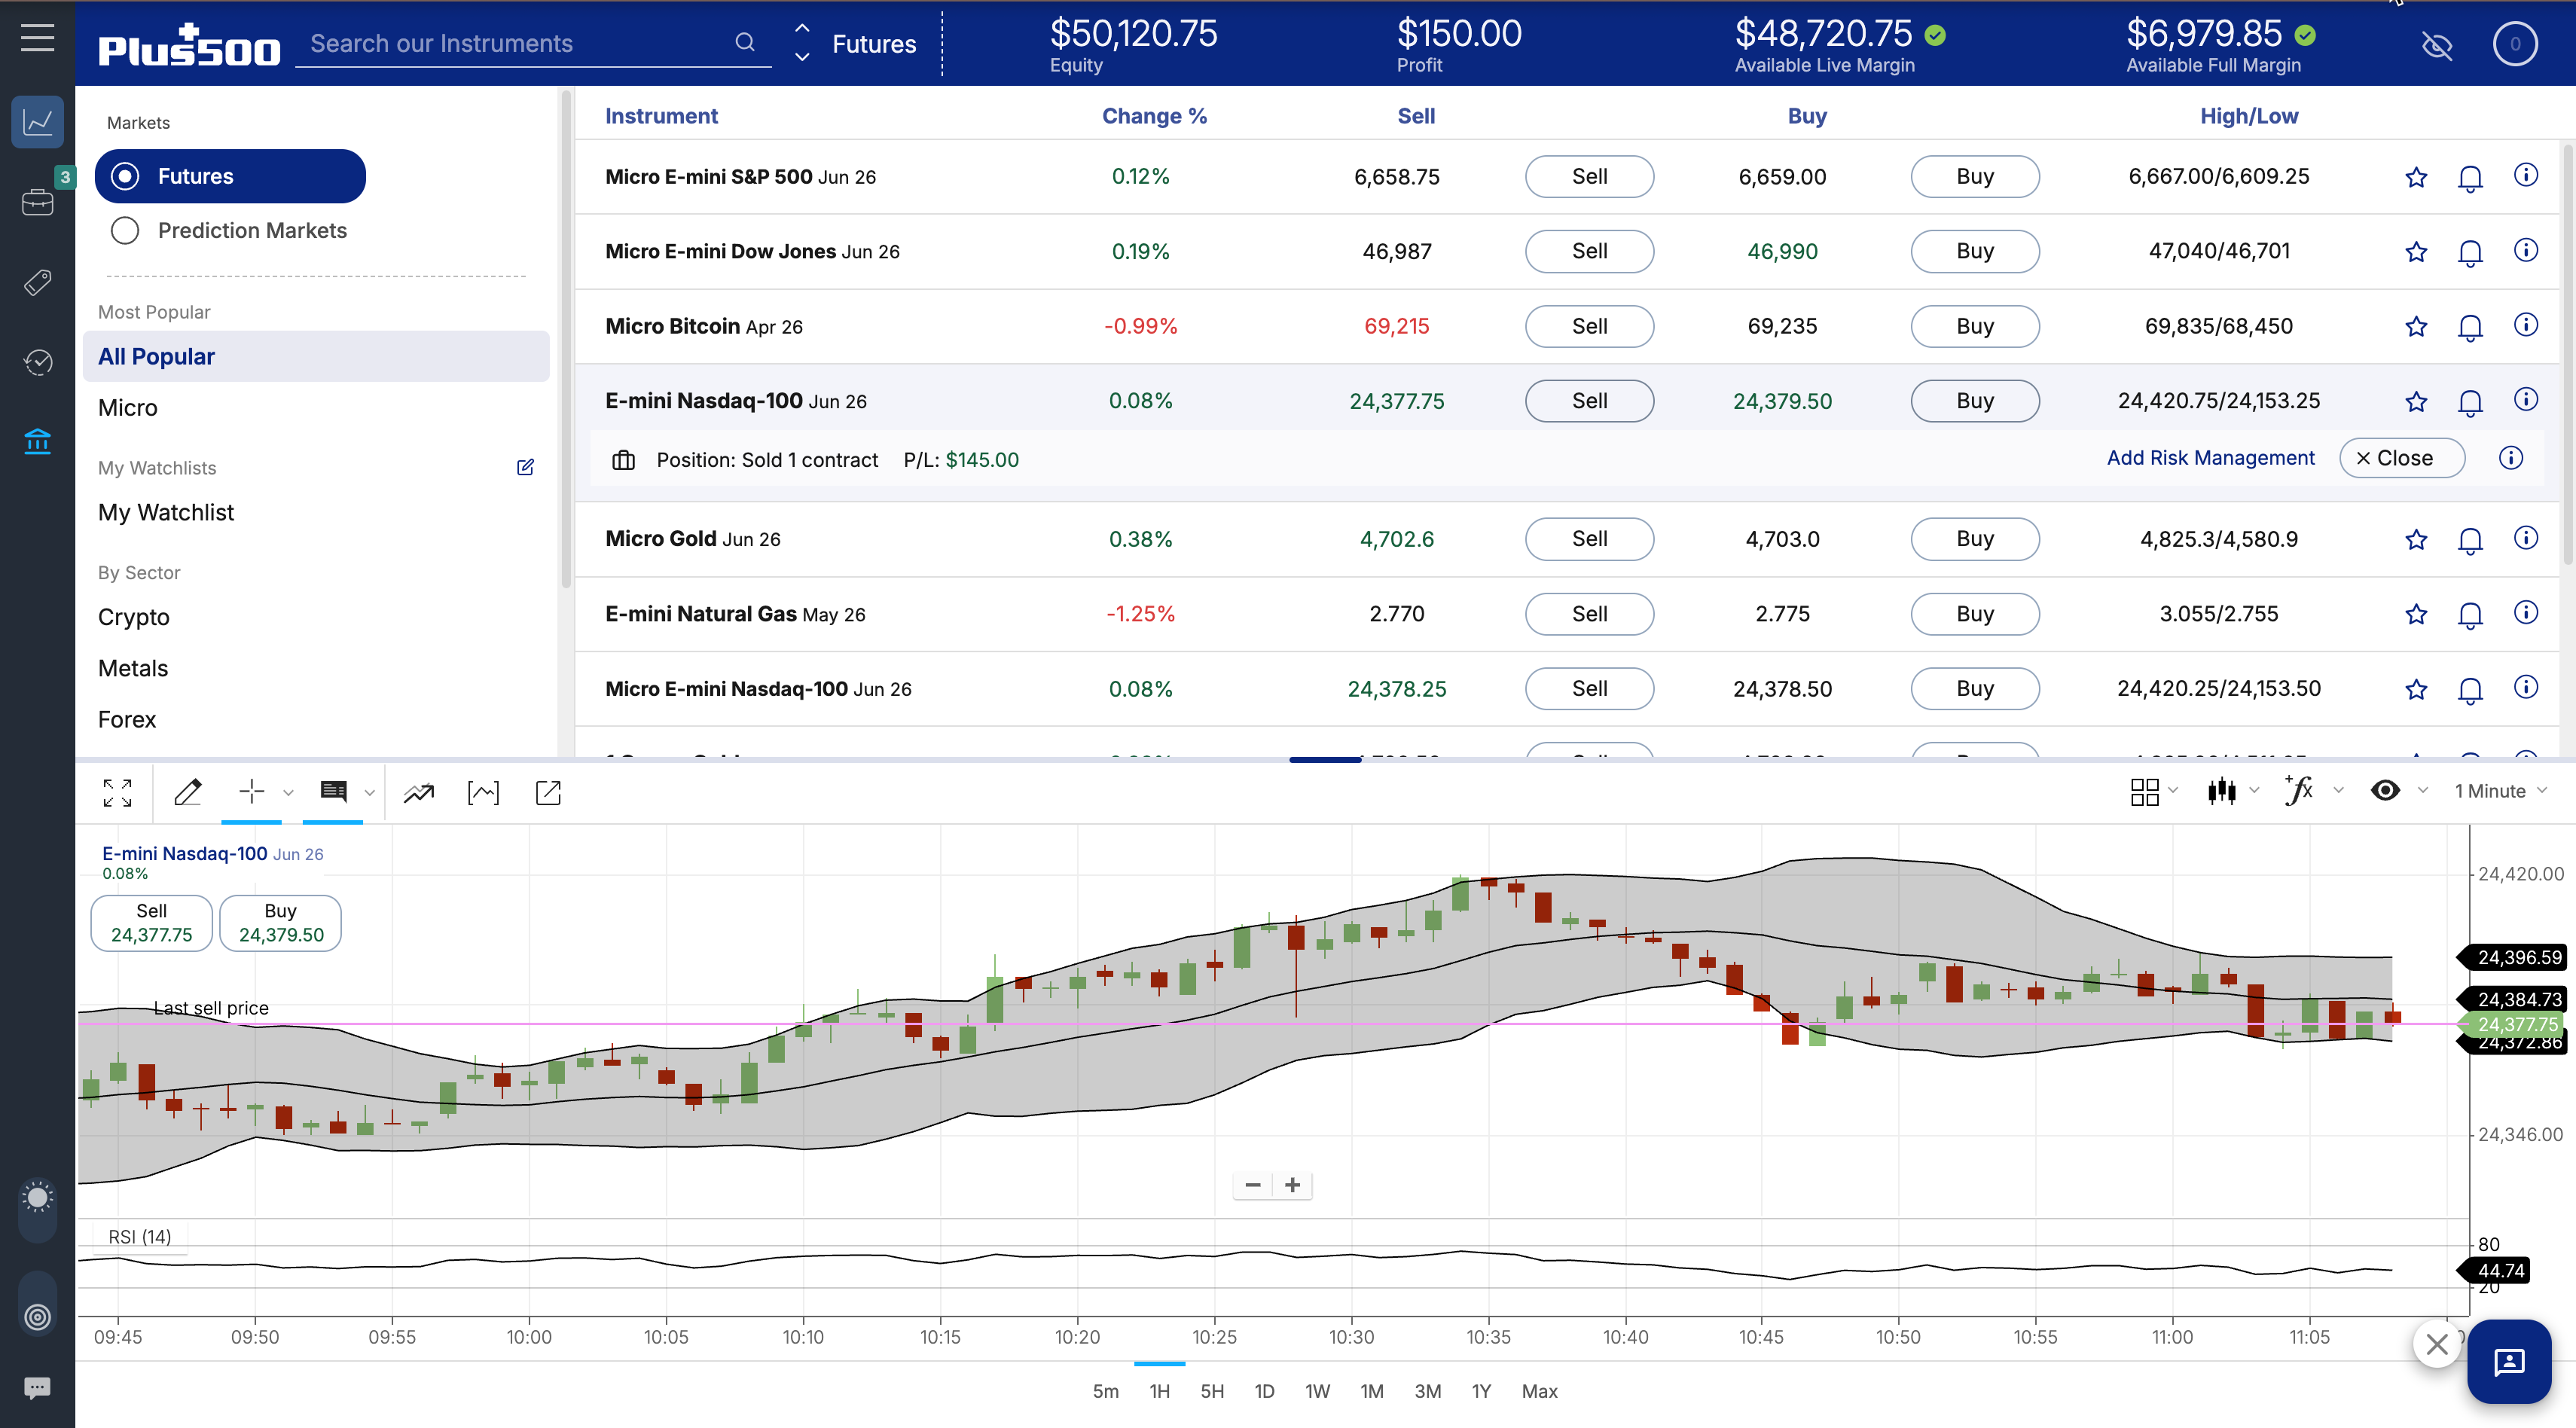Favorite Micro Bitcoin with star
Image resolution: width=2576 pixels, height=1428 pixels.
click(2416, 327)
